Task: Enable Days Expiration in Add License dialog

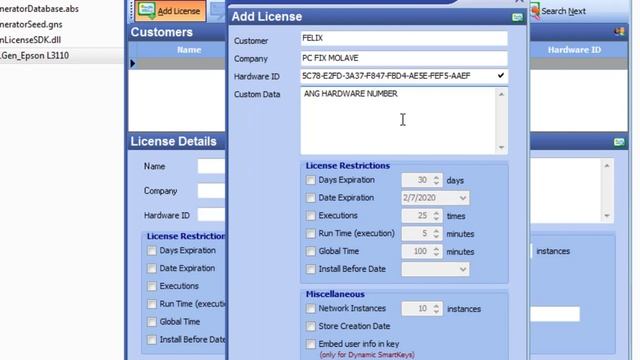Action: point(311,180)
